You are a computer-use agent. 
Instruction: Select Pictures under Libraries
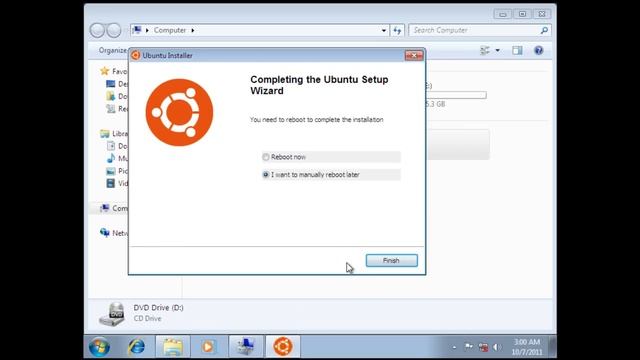point(117,171)
